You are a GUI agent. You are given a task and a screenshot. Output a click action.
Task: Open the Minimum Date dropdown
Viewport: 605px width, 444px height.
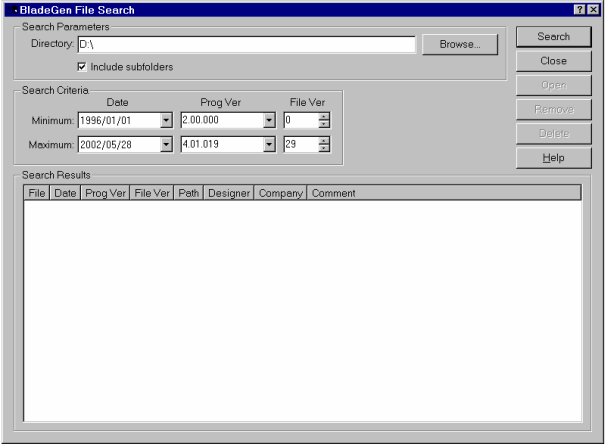coord(166,121)
